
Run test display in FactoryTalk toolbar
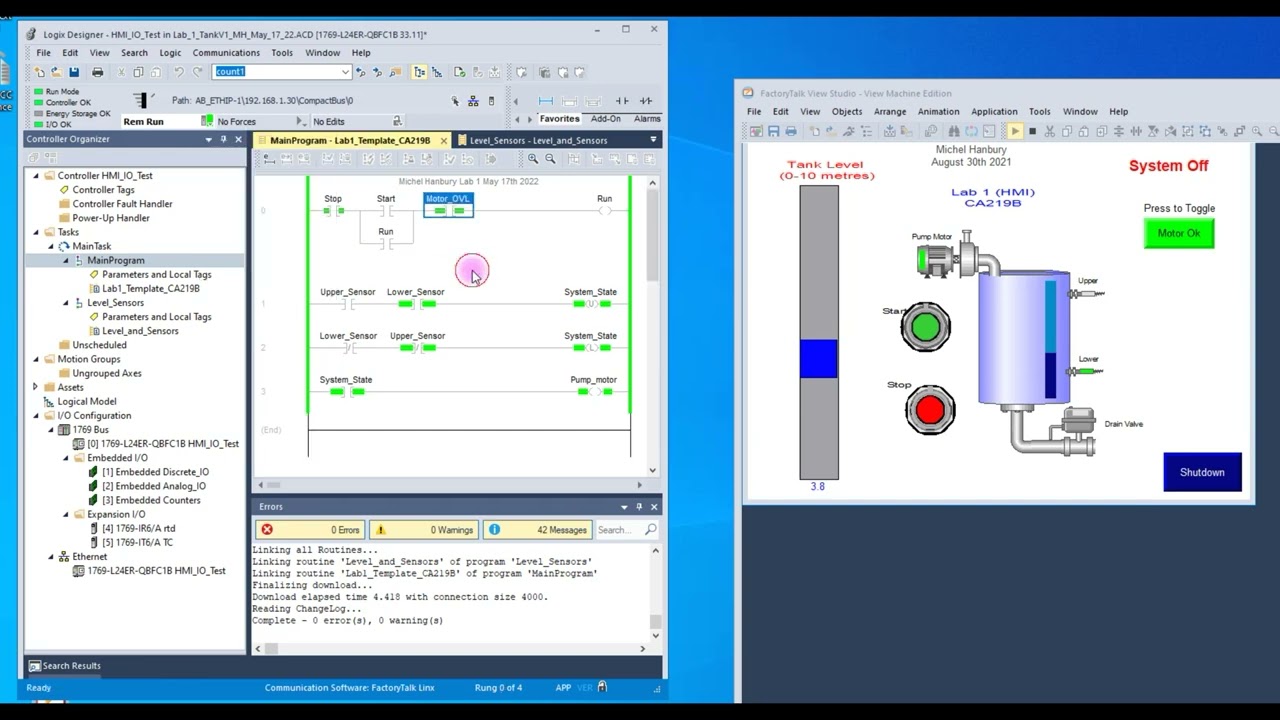pos(1015,131)
